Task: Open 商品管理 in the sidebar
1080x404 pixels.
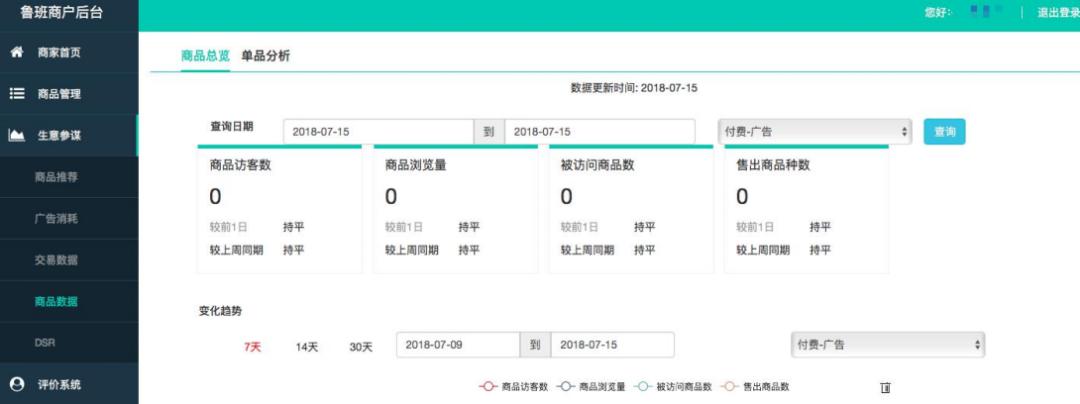Action: [69, 94]
